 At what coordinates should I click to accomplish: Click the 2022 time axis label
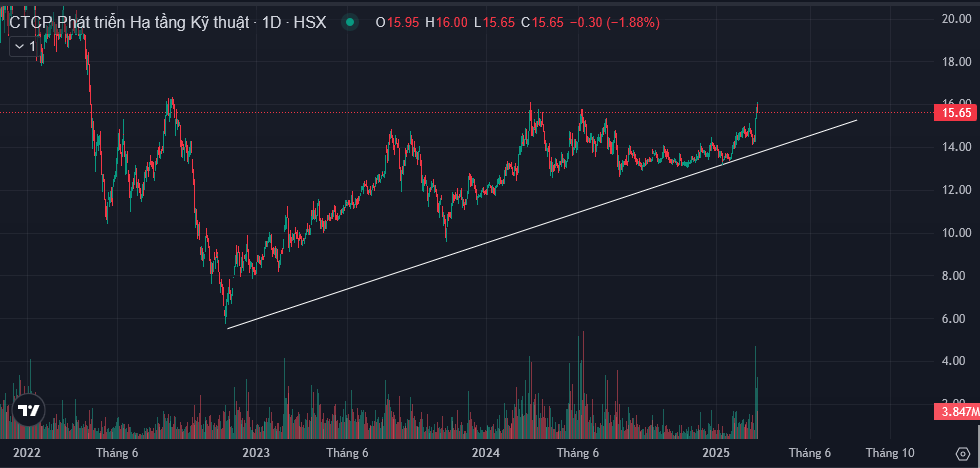27,453
